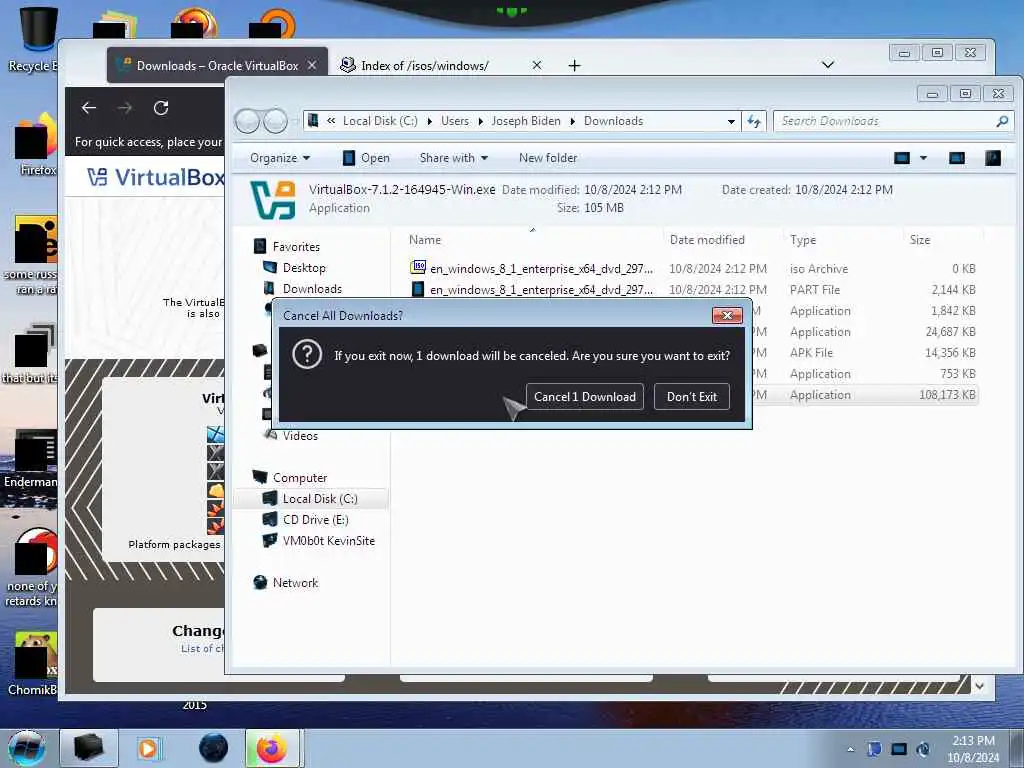Viewport: 1024px width, 768px height.
Task: Open the Share with menu
Action: [x=454, y=158]
